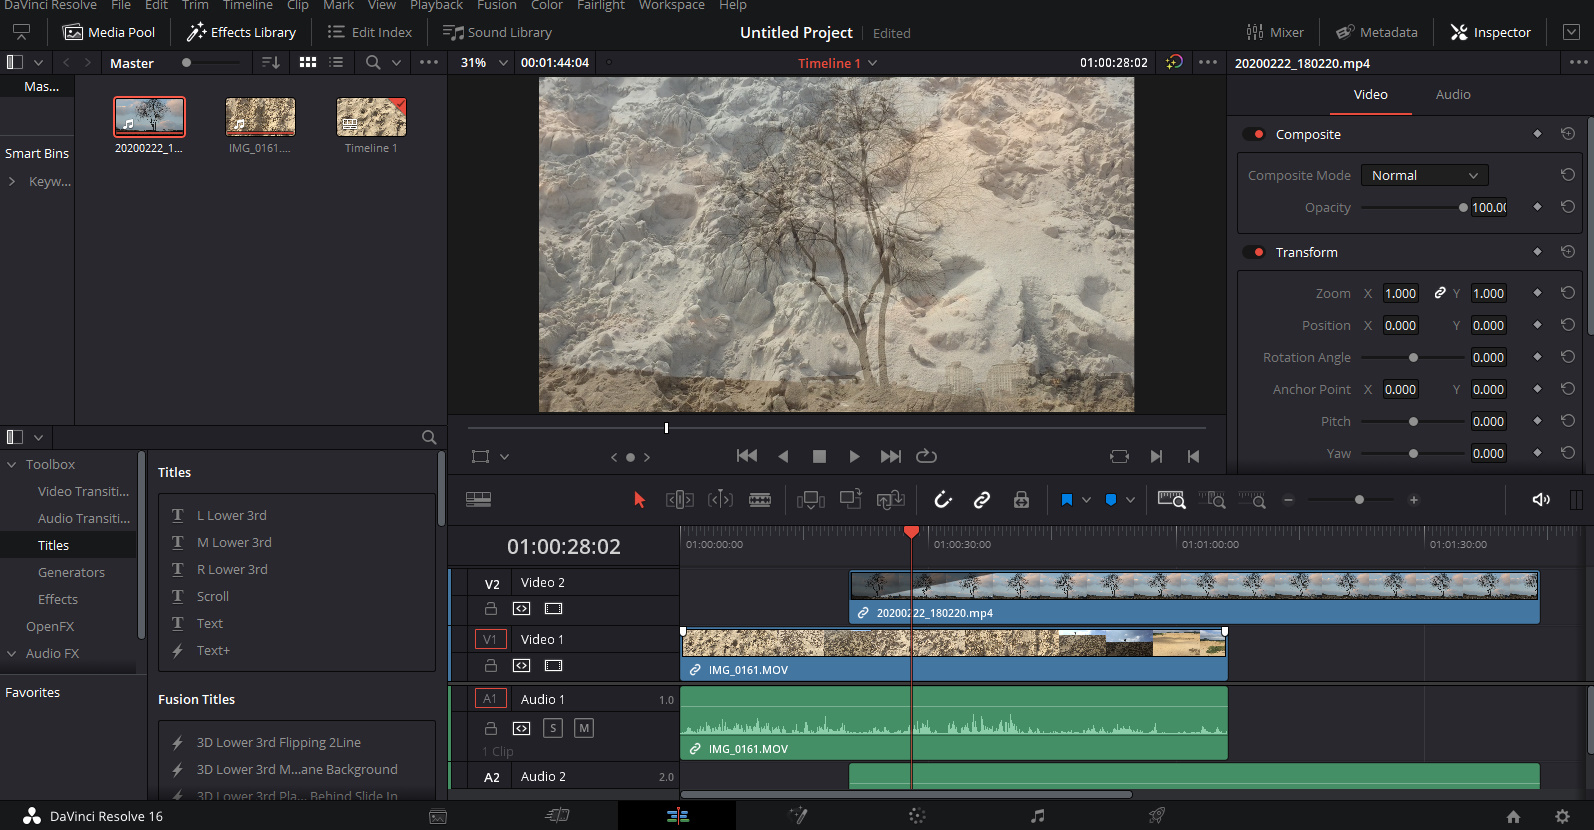The height and width of the screenshot is (830, 1594).
Task: Toggle the Inspector panel button
Action: [1490, 32]
